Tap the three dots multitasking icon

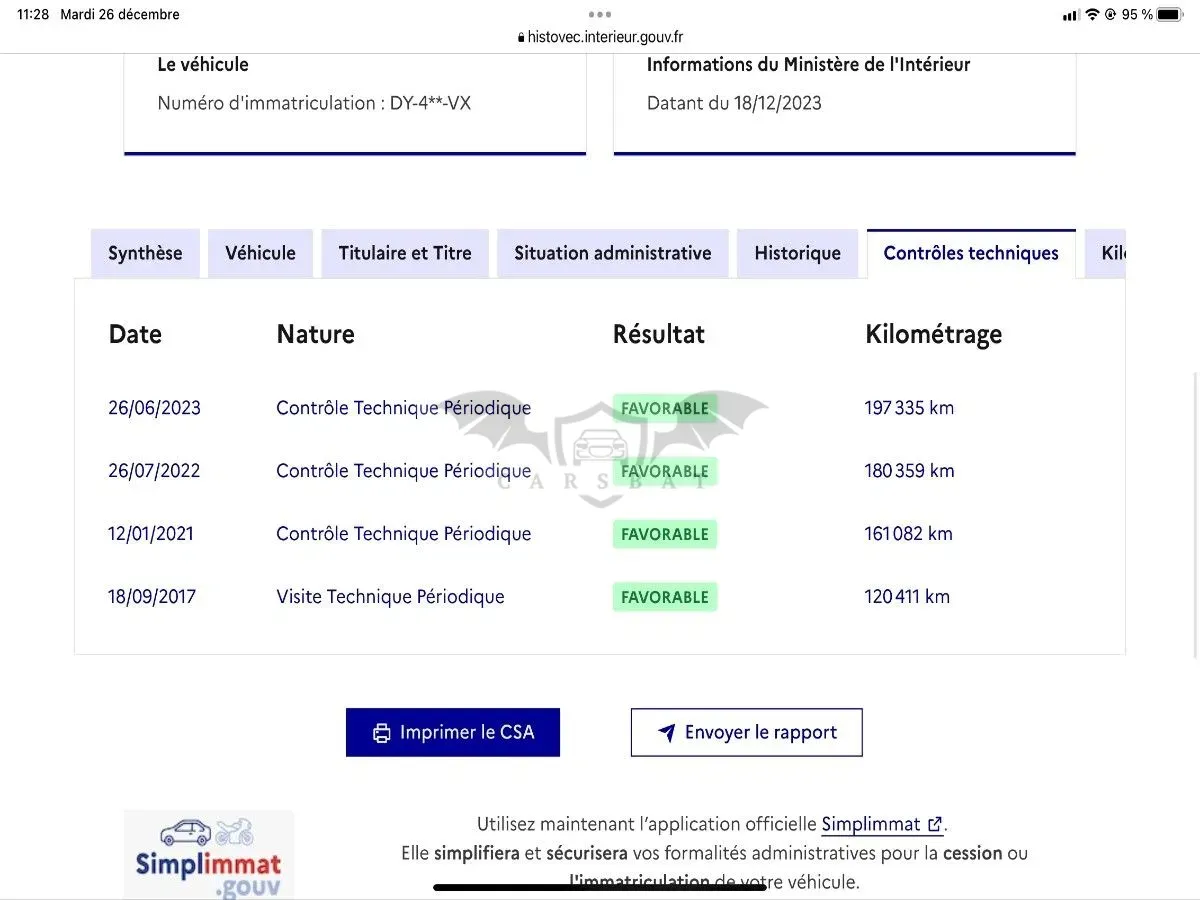click(600, 14)
